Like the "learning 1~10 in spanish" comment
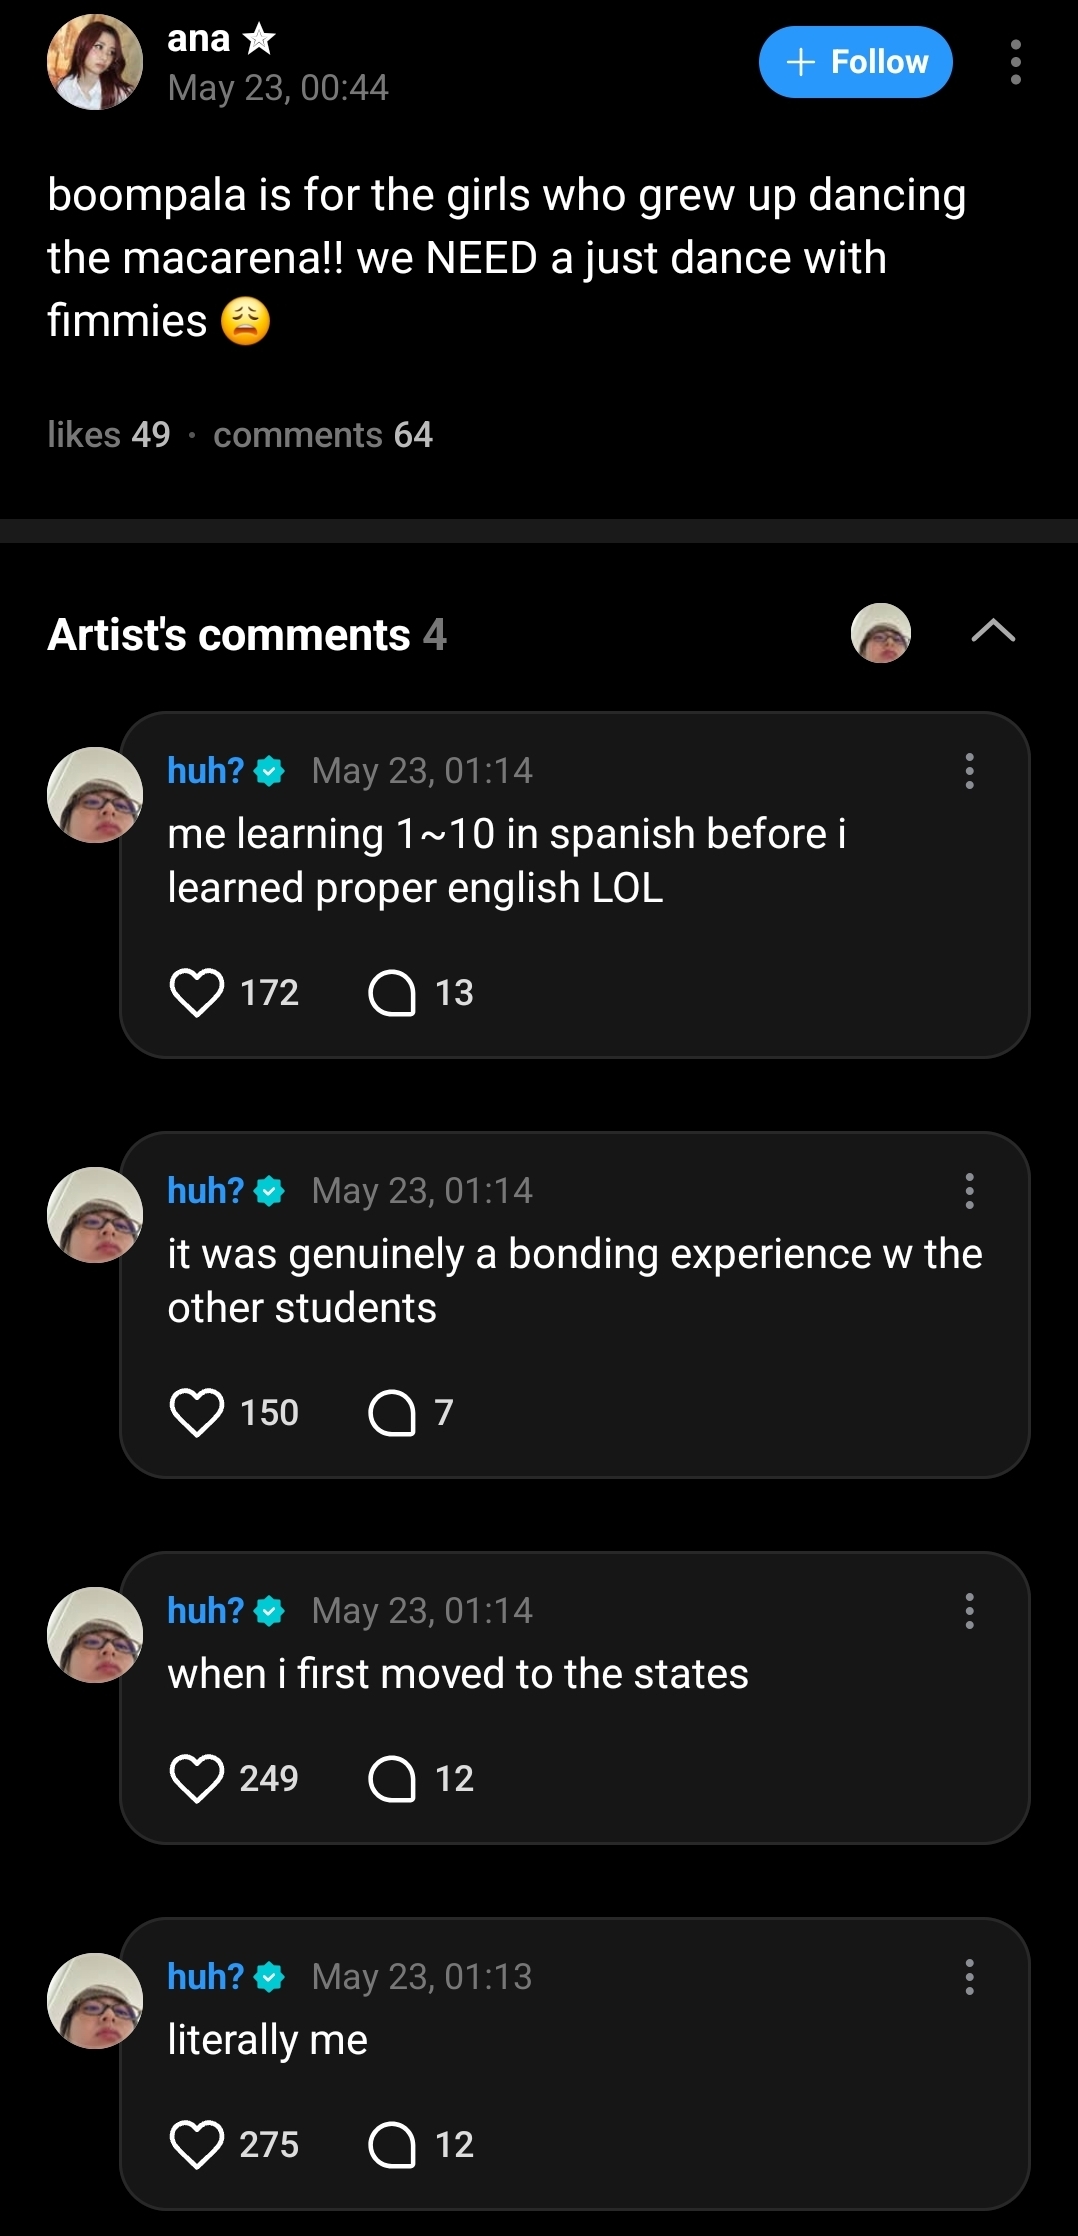The width and height of the screenshot is (1078, 2236). [x=196, y=992]
